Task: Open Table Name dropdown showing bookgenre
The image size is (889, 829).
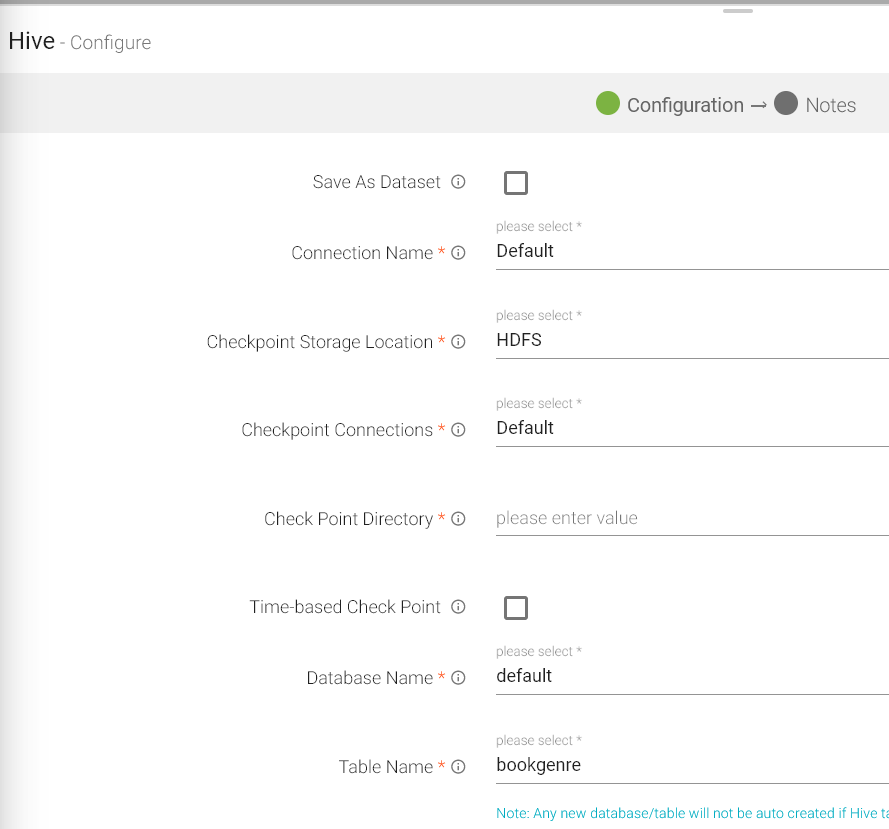Action: point(690,765)
